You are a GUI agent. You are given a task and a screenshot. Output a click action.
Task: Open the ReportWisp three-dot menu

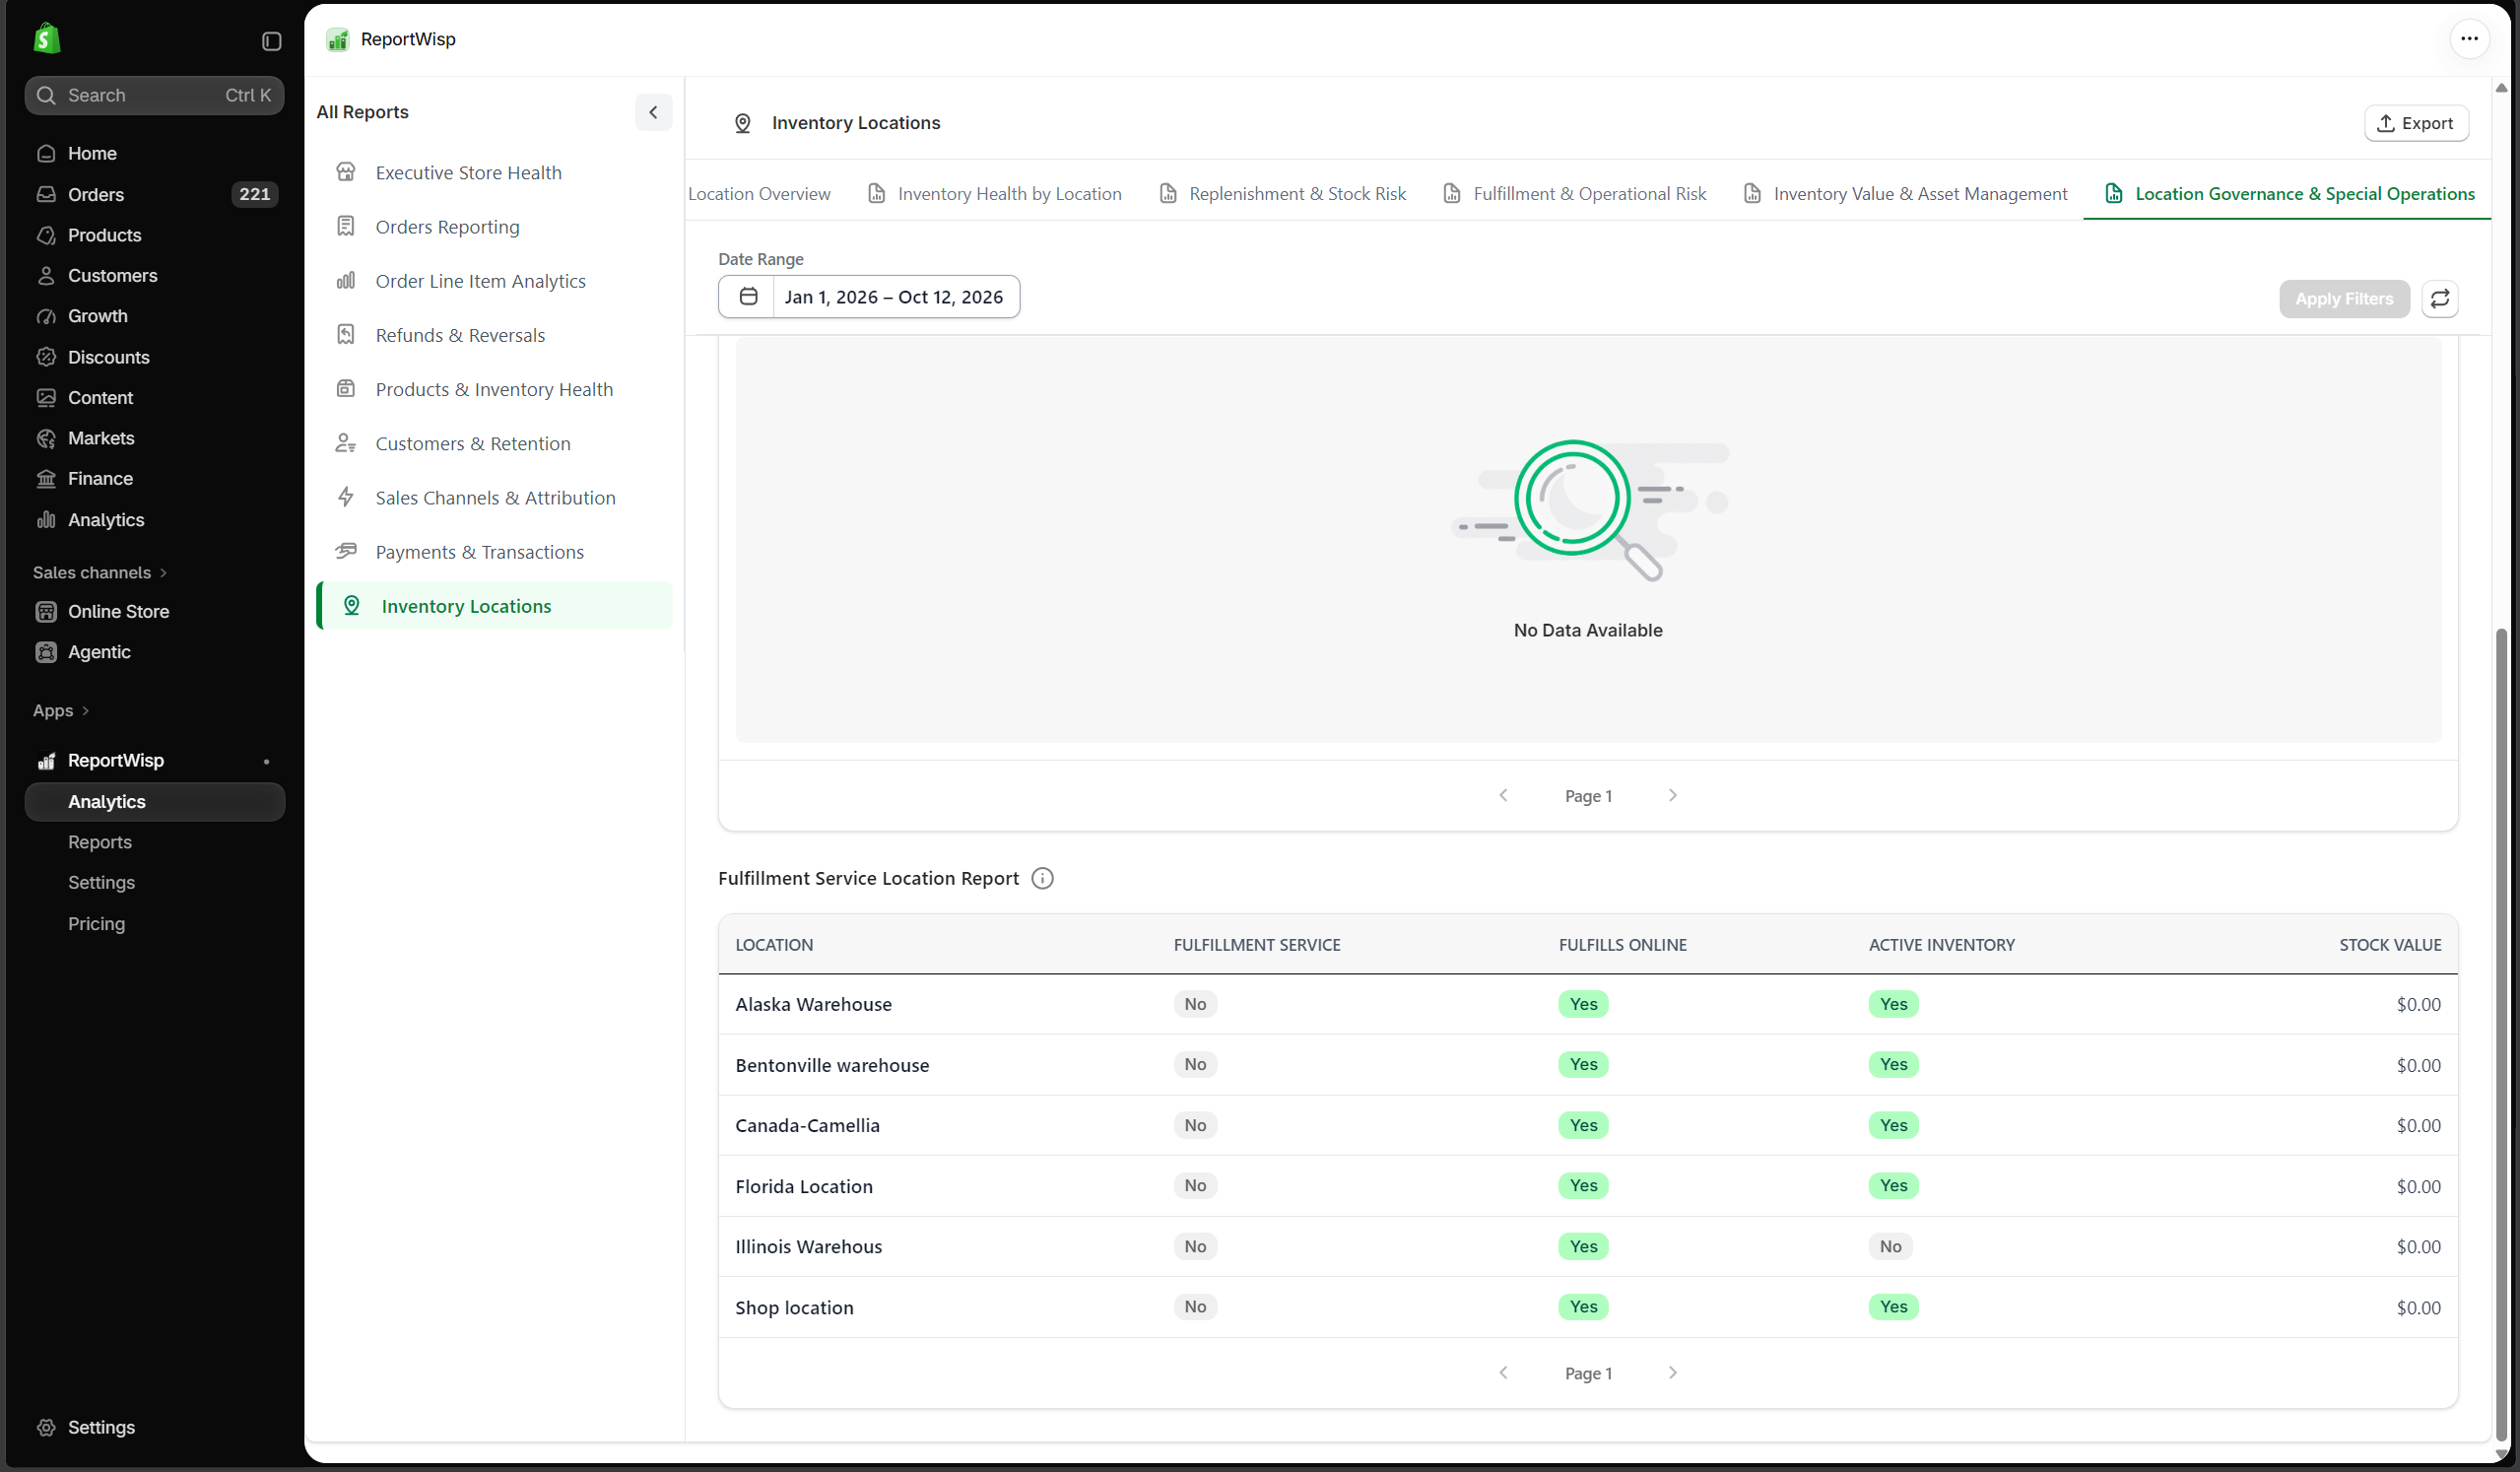(2469, 39)
